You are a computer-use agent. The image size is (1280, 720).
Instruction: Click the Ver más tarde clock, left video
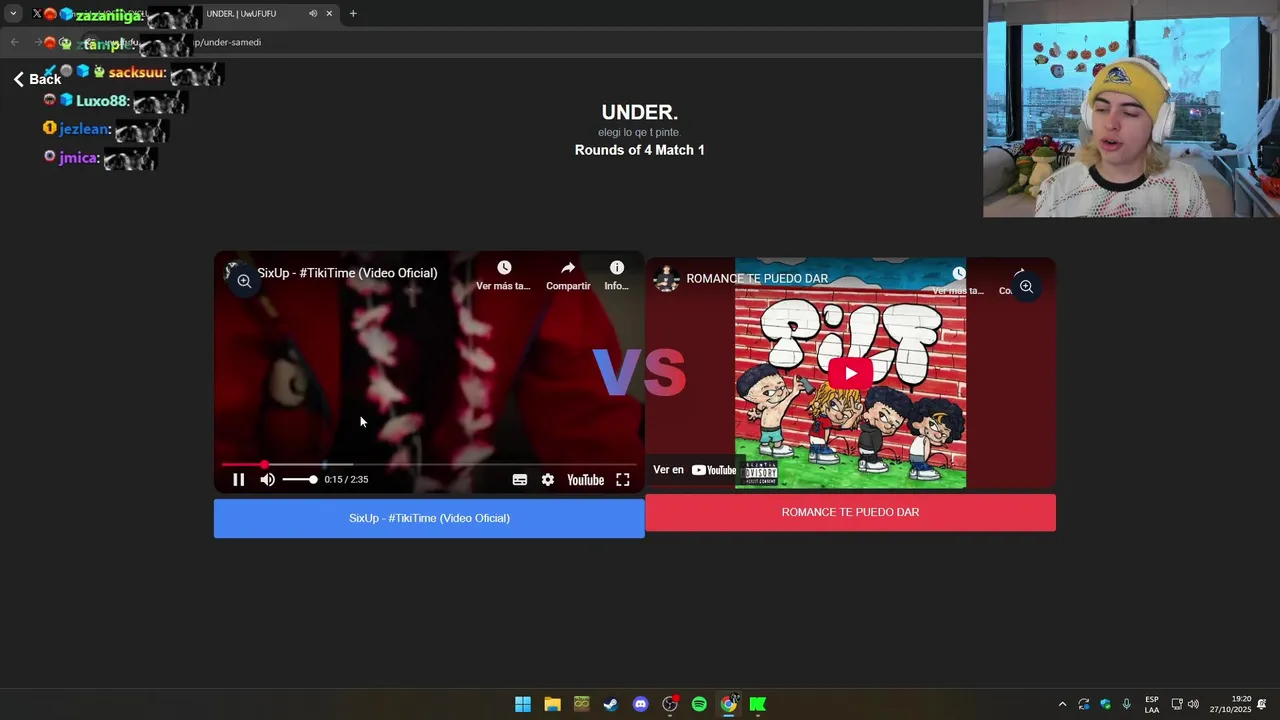[x=504, y=268]
